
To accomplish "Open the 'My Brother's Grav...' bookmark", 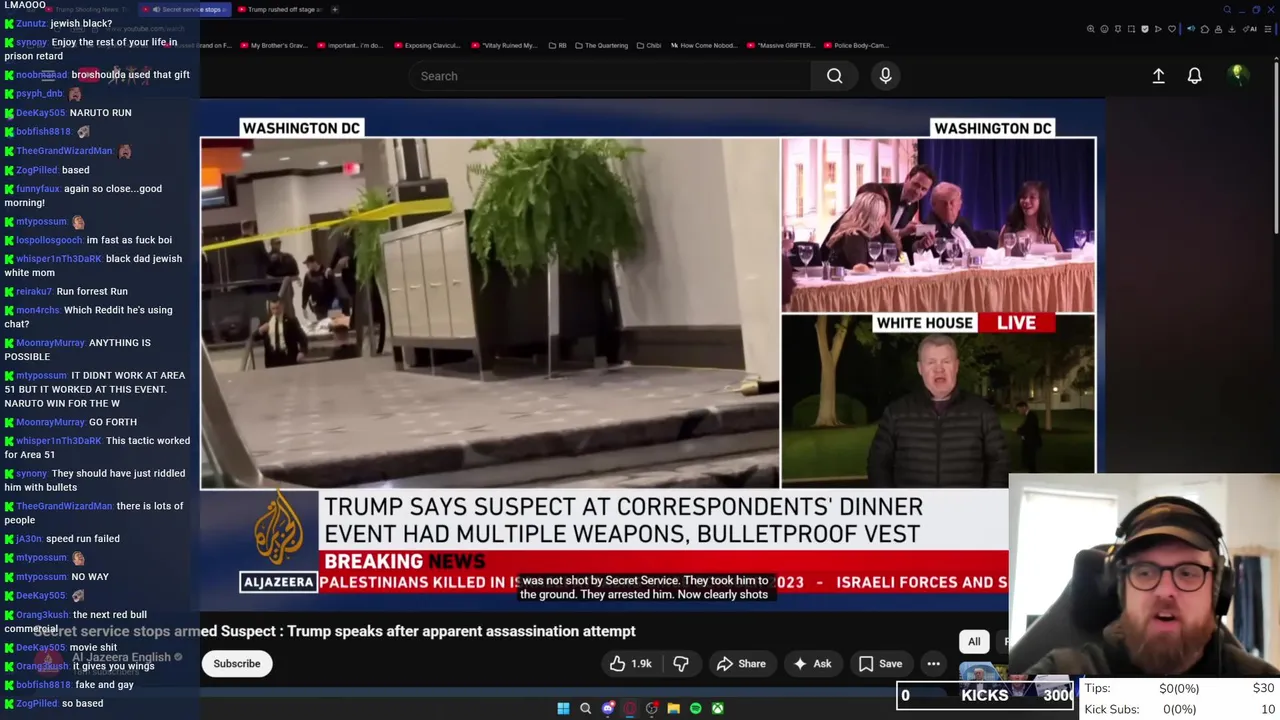I will (x=274, y=45).
